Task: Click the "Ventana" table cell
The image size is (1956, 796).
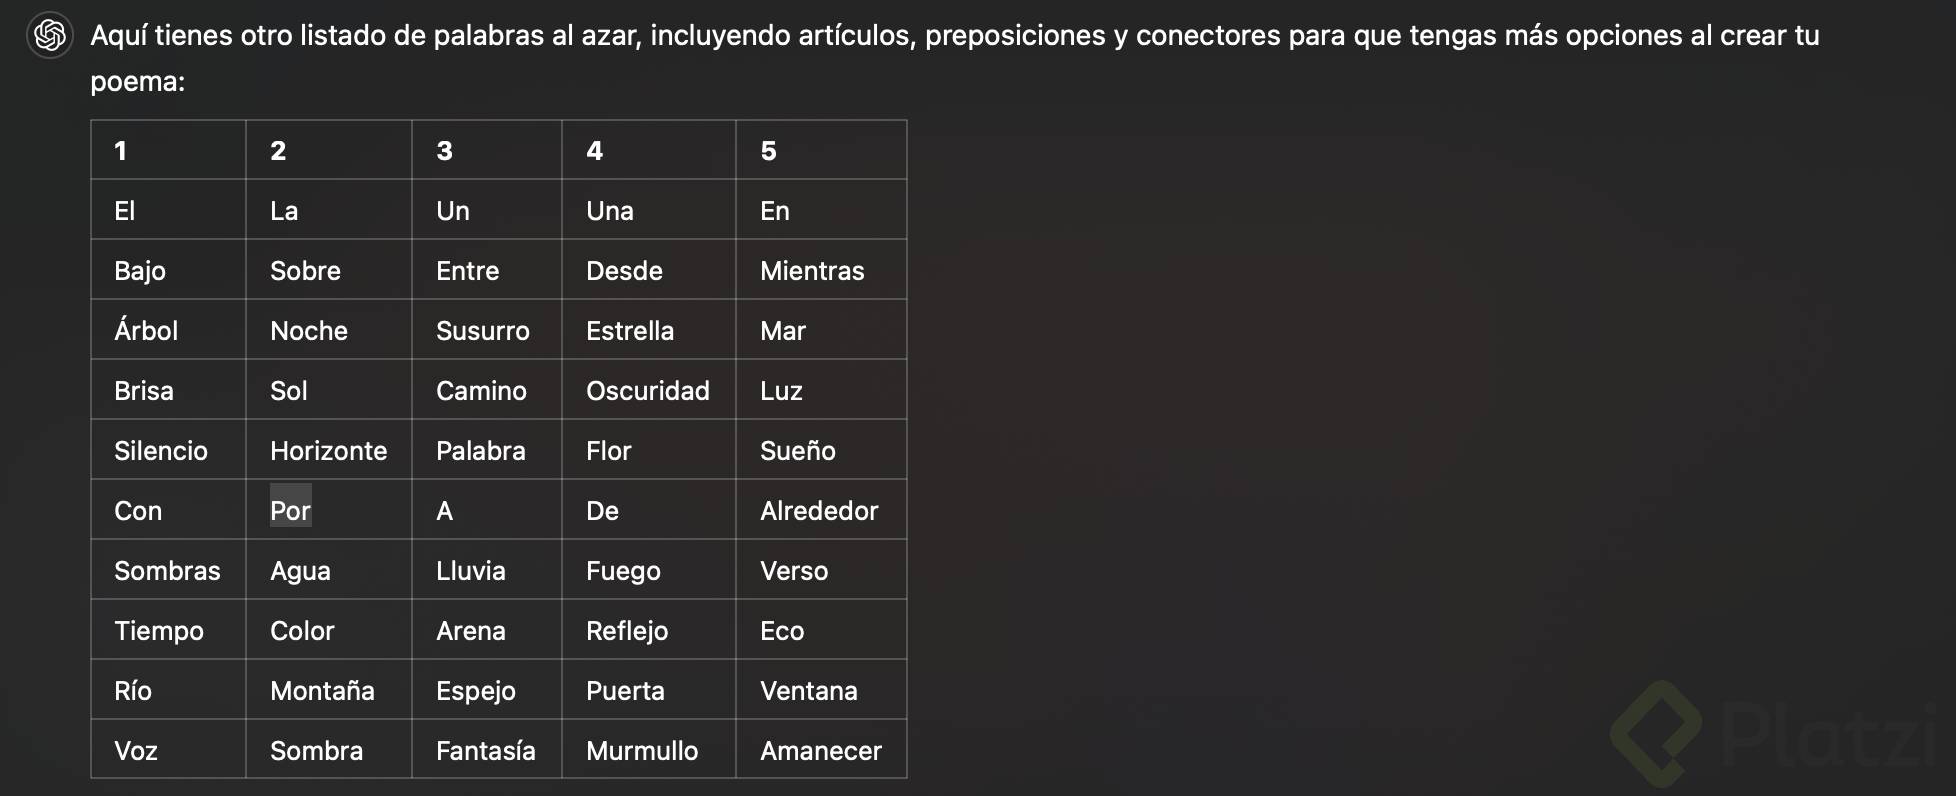Action: pyautogui.click(x=808, y=691)
